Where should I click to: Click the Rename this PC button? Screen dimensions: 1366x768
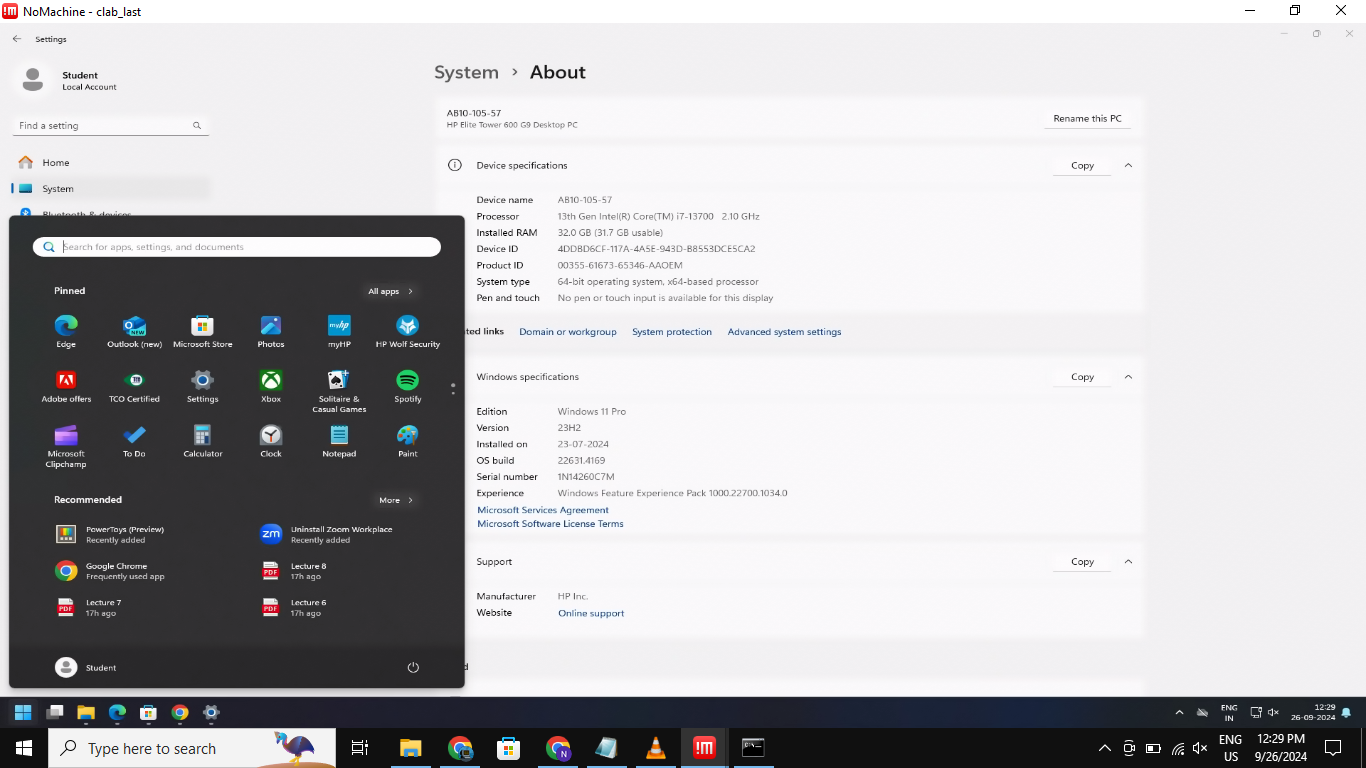tap(1087, 119)
